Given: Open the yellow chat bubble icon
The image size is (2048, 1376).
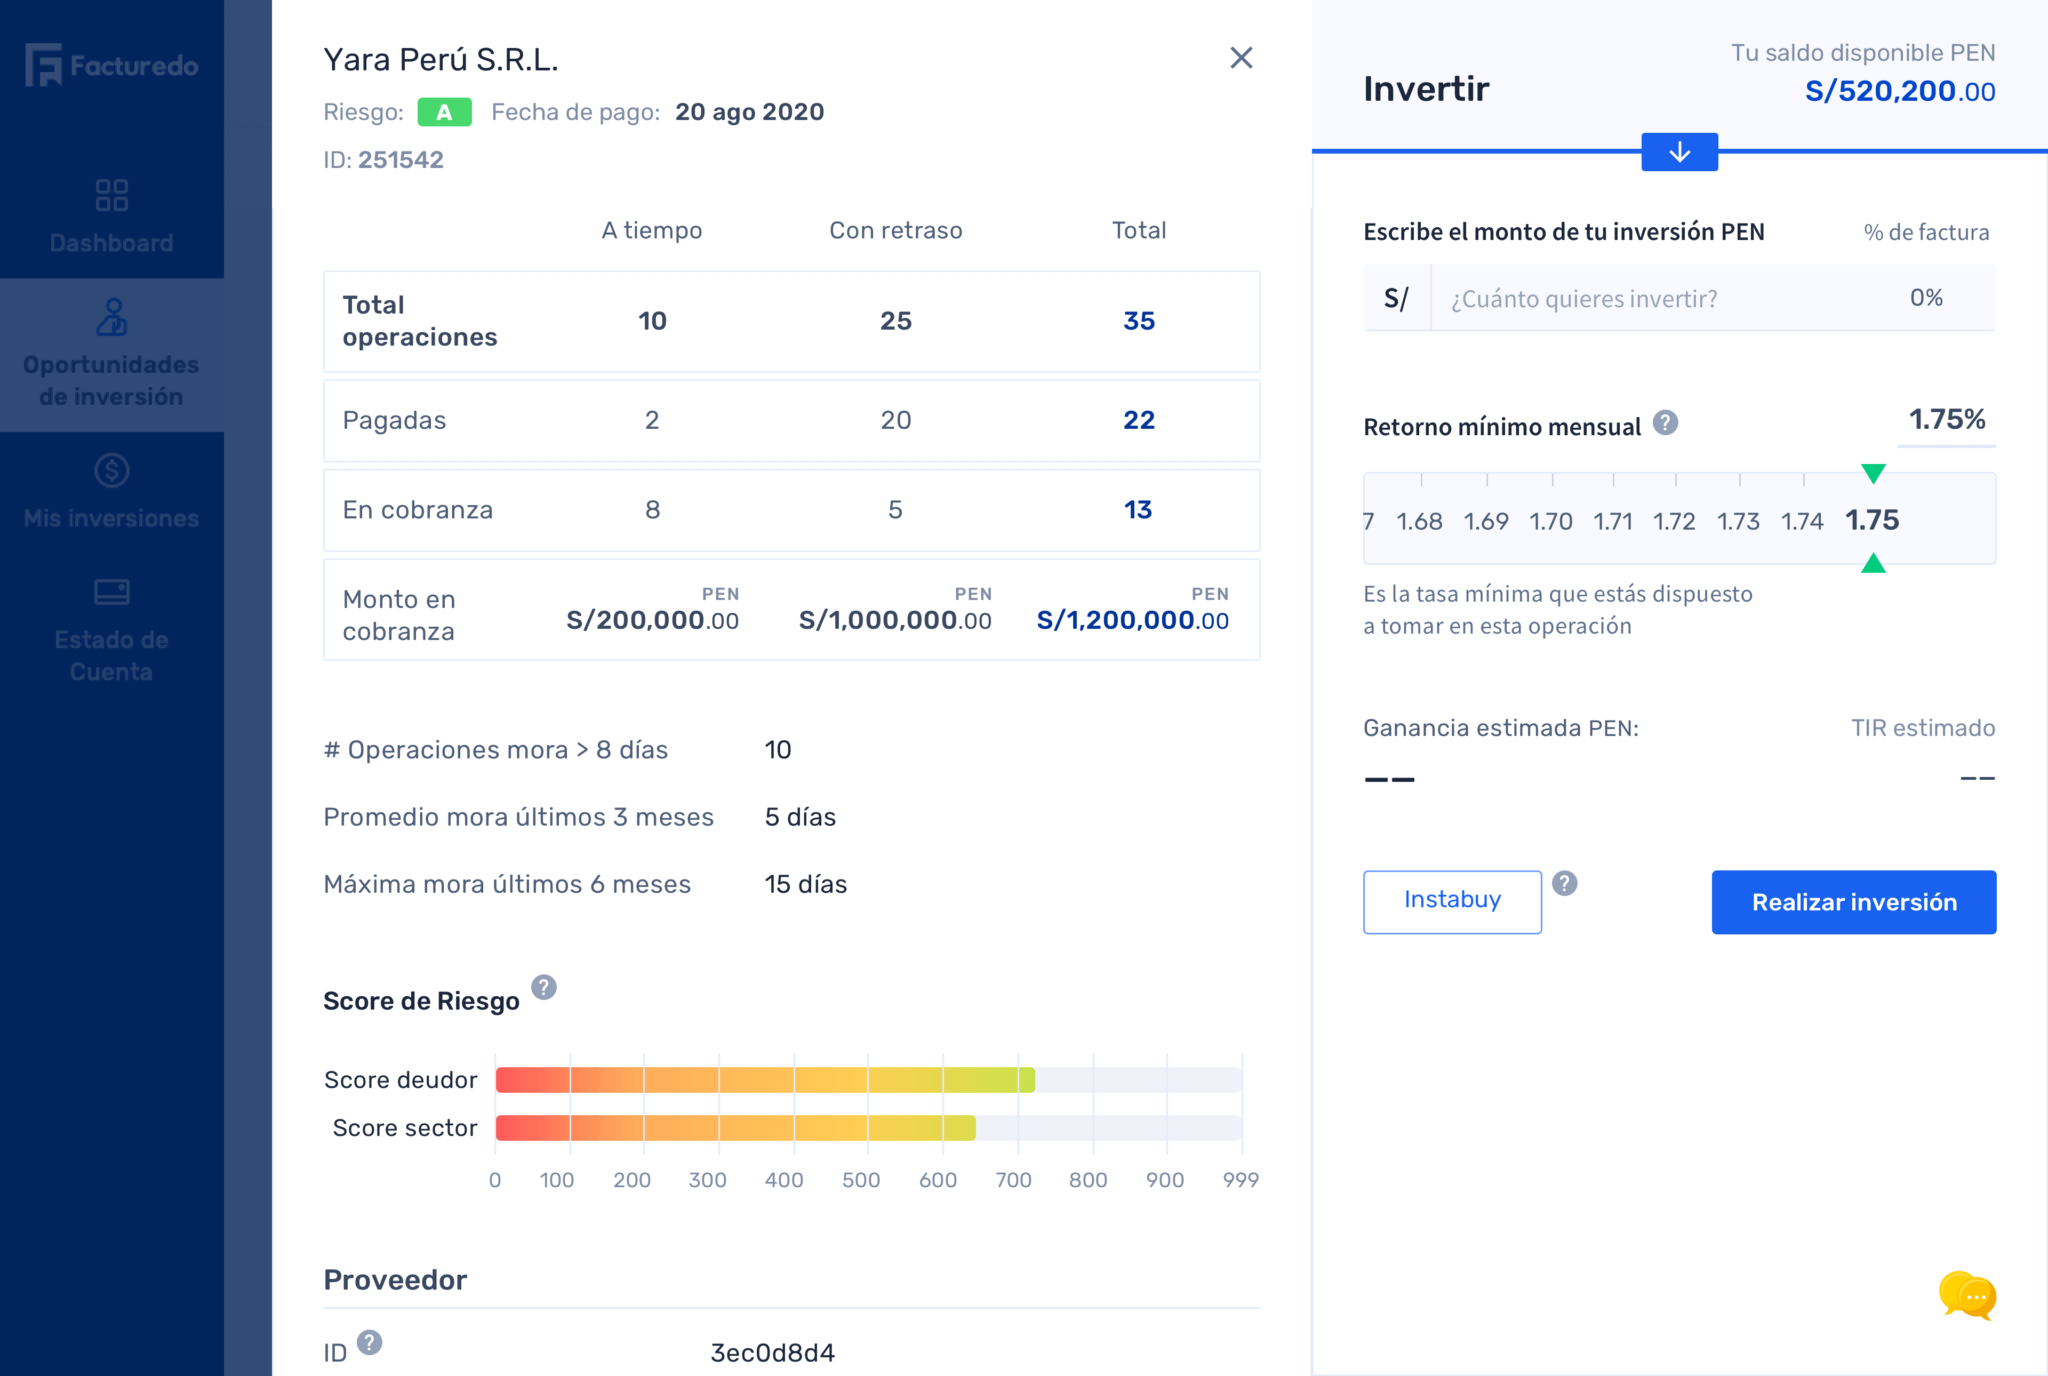Looking at the screenshot, I should tap(1967, 1296).
